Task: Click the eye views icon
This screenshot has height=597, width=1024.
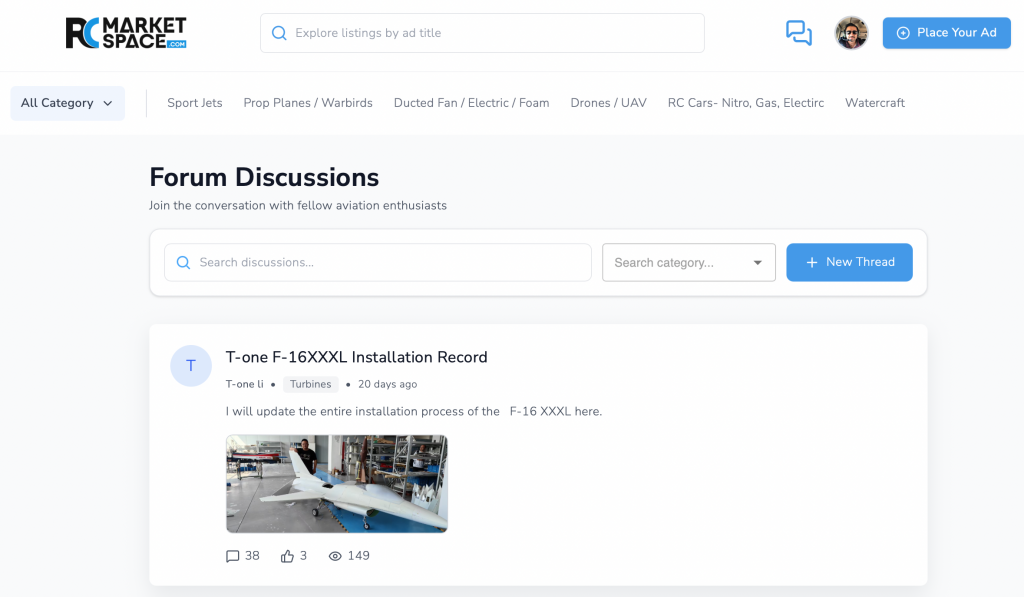Action: coord(335,556)
